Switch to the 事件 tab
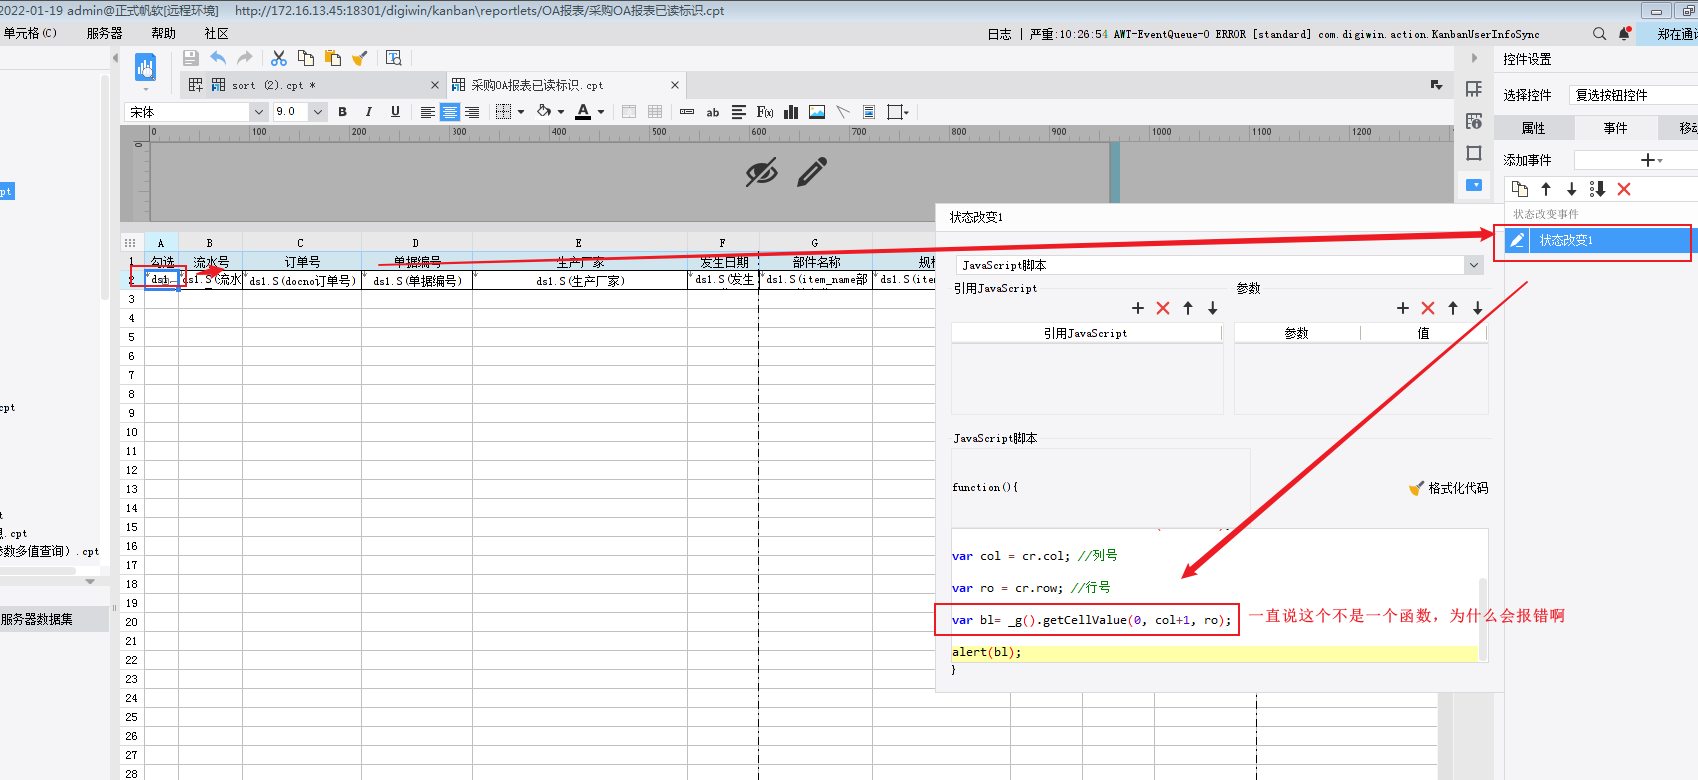 (x=1615, y=128)
